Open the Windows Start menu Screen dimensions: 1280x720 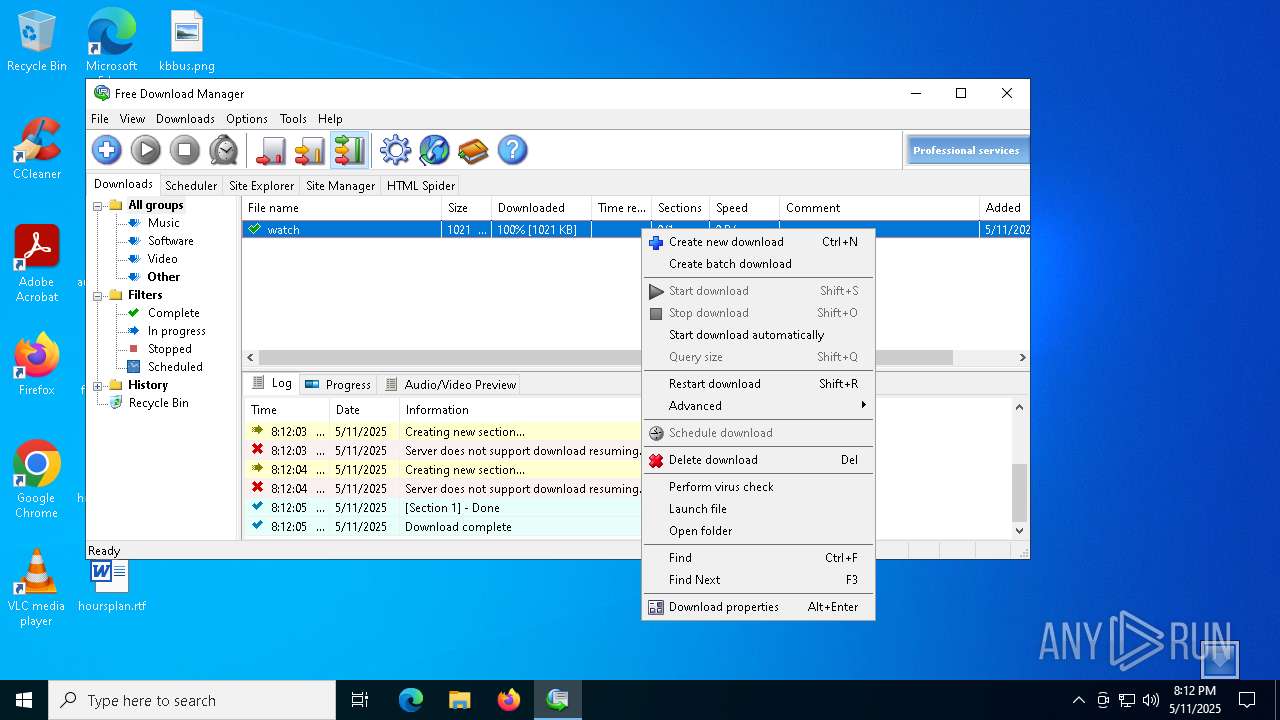(24, 700)
